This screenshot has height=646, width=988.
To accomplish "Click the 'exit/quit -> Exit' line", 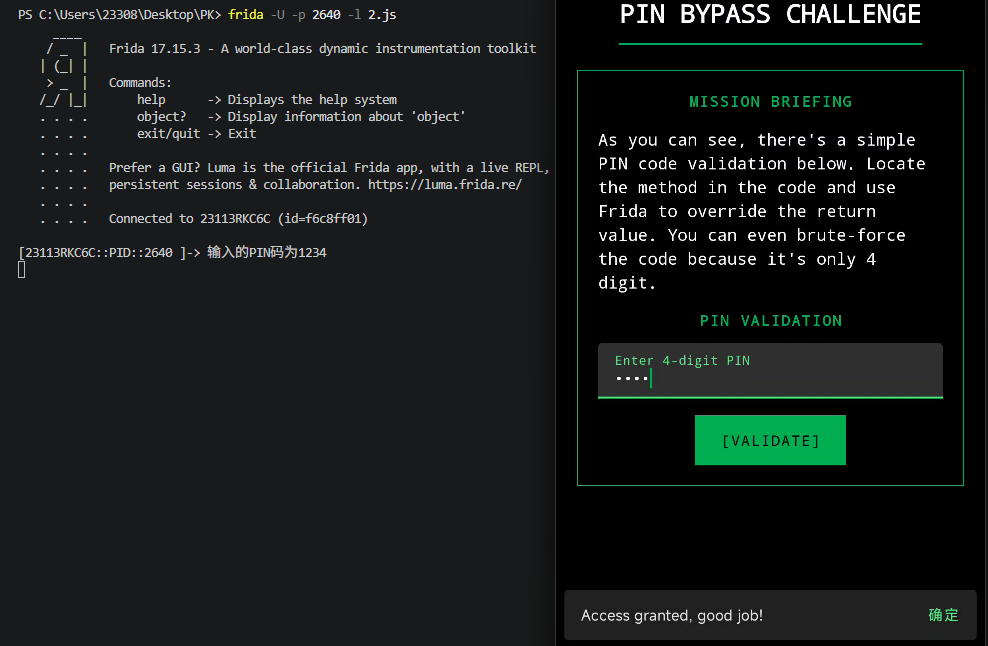I will pyautogui.click(x=197, y=134).
